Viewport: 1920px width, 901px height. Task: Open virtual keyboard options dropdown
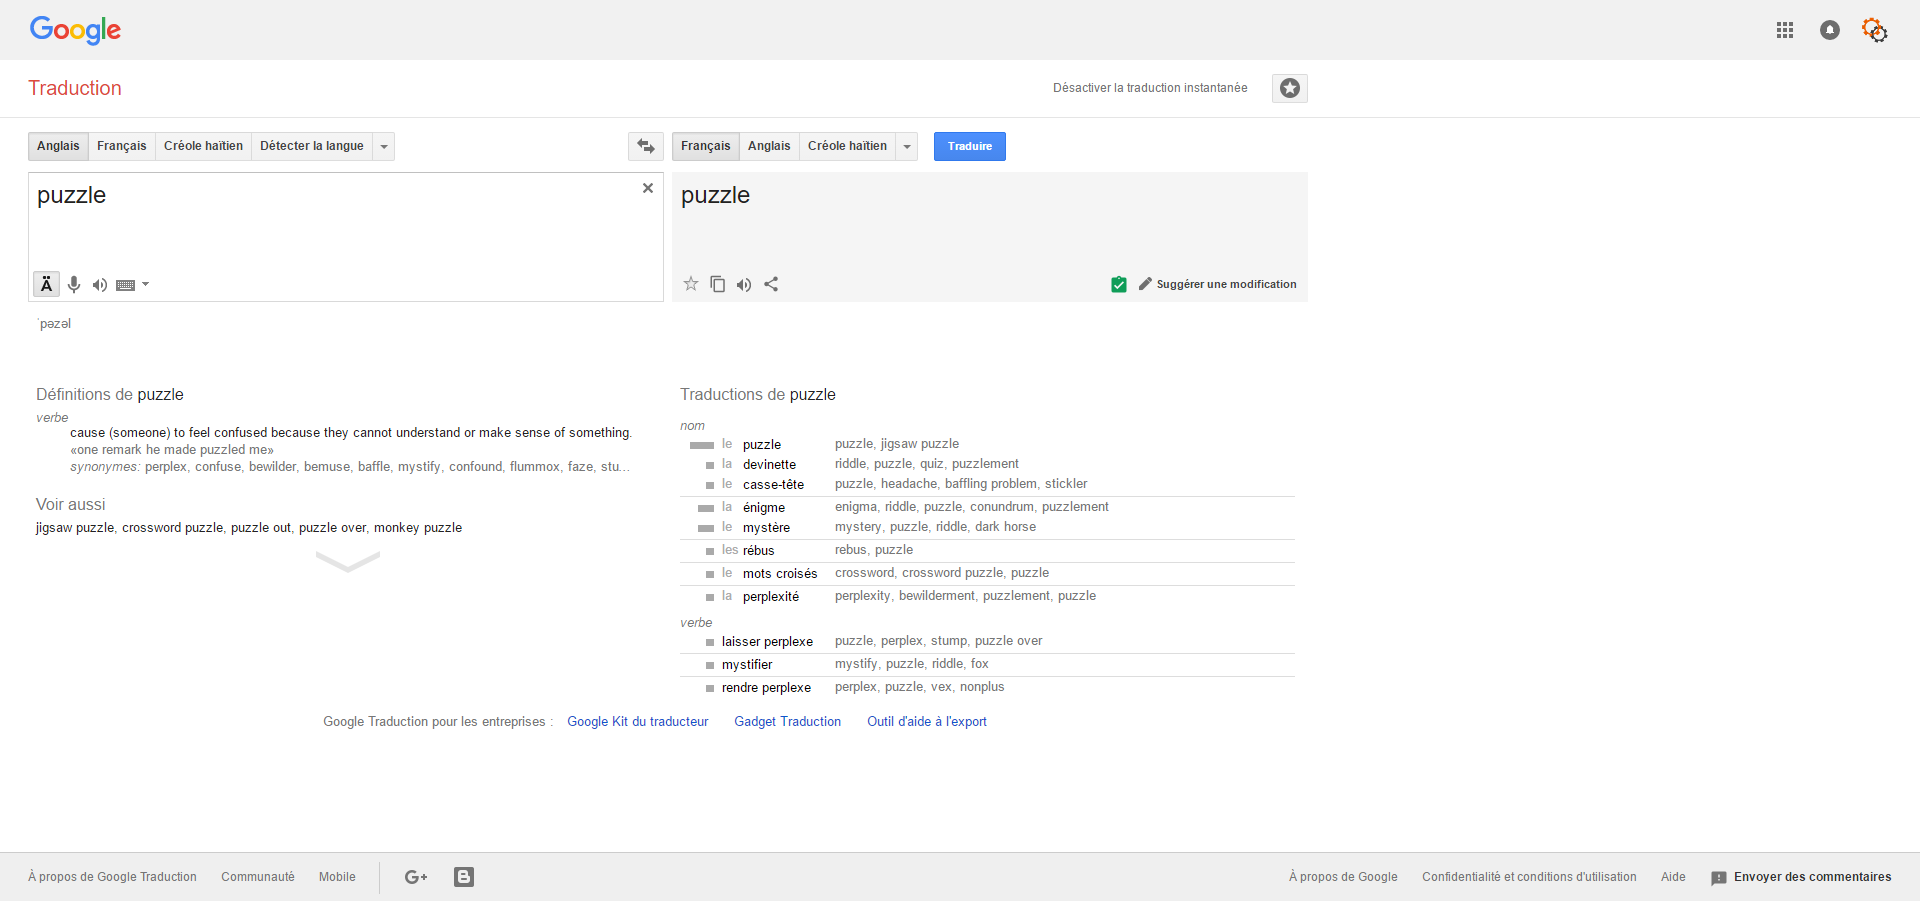tap(145, 285)
